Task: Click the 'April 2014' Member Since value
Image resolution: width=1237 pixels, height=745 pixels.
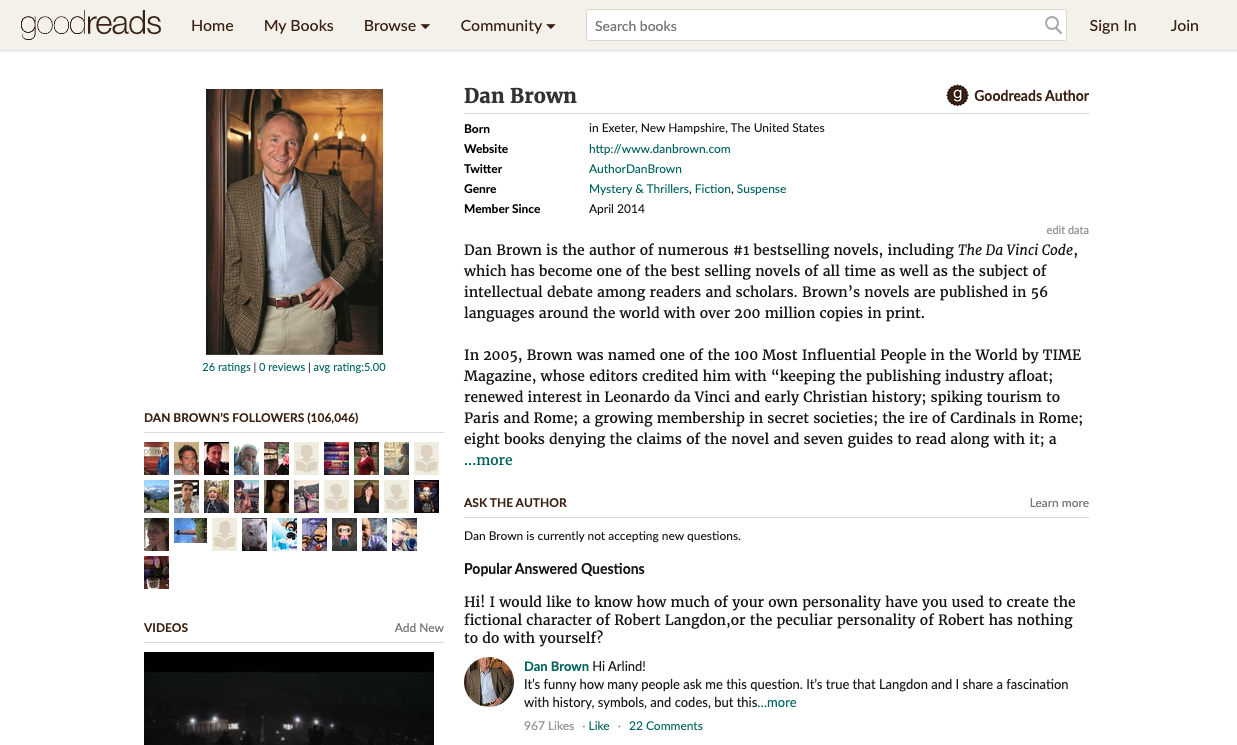Action: tap(617, 209)
